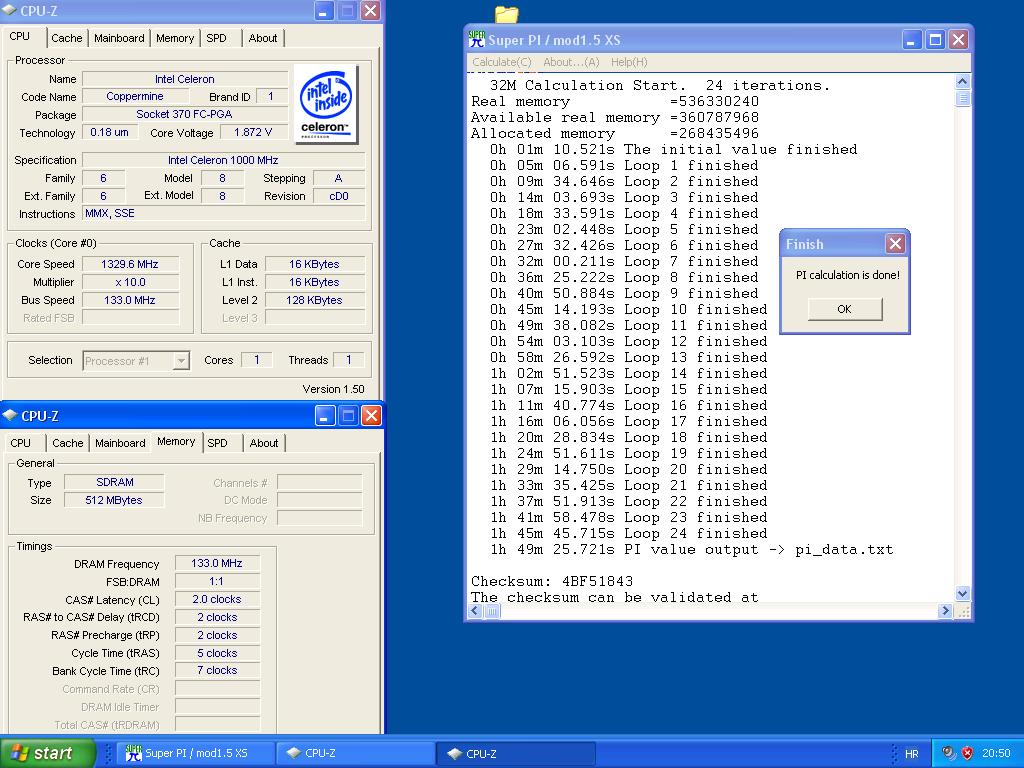Image resolution: width=1024 pixels, height=768 pixels.
Task: Select Mainboard tab in lower CPU-Z window
Action: click(120, 443)
